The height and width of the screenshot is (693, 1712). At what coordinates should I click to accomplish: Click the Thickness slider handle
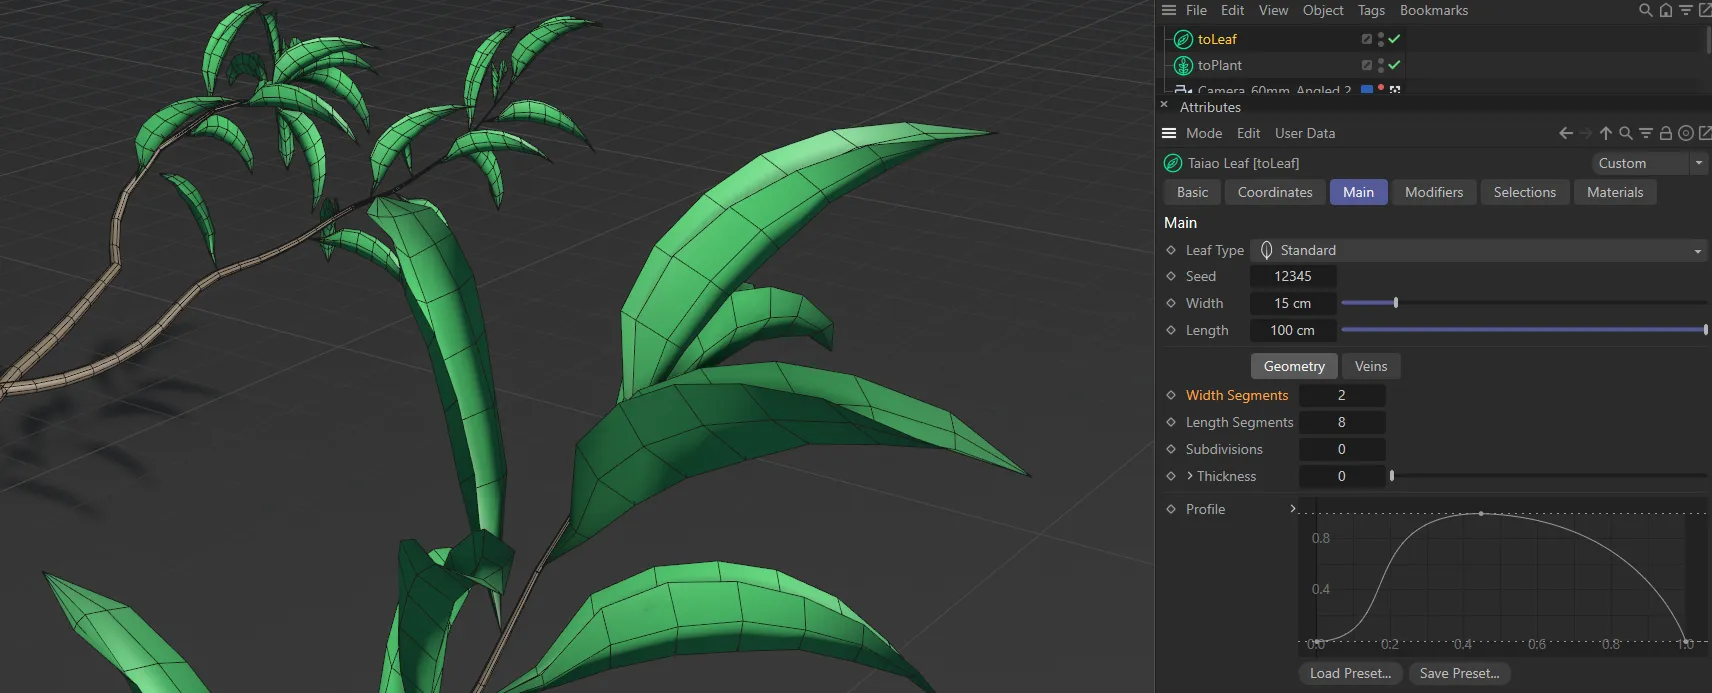click(x=1392, y=476)
